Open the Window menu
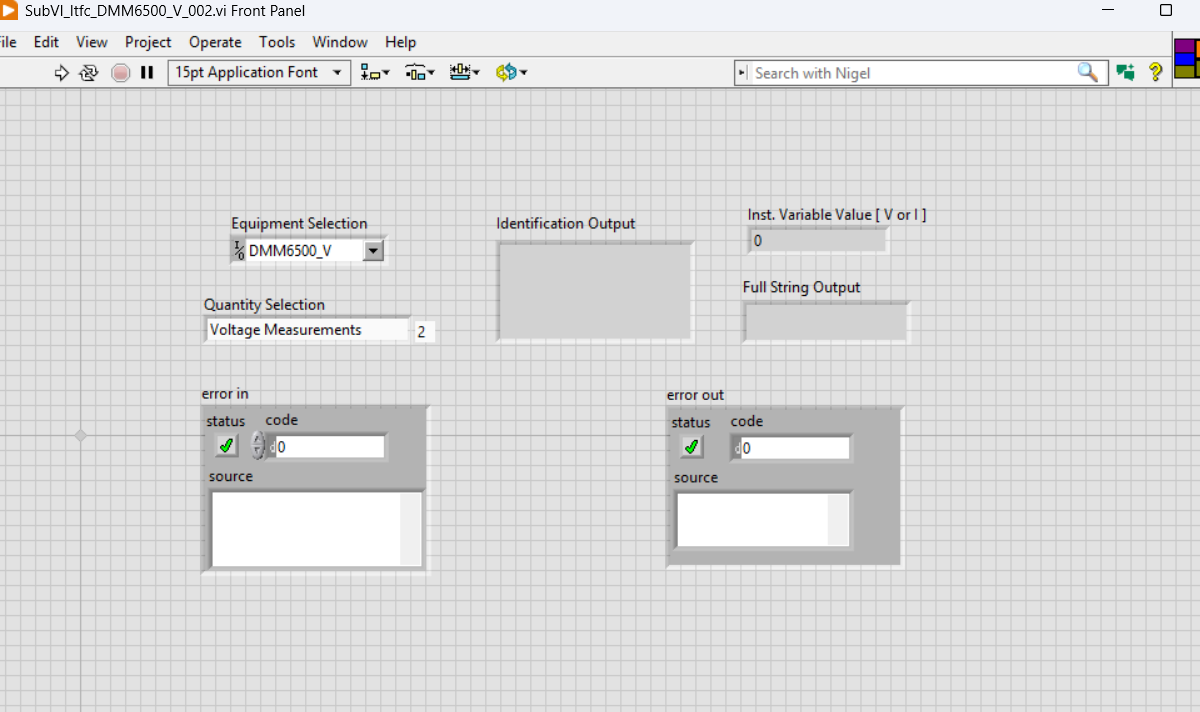 tap(340, 42)
